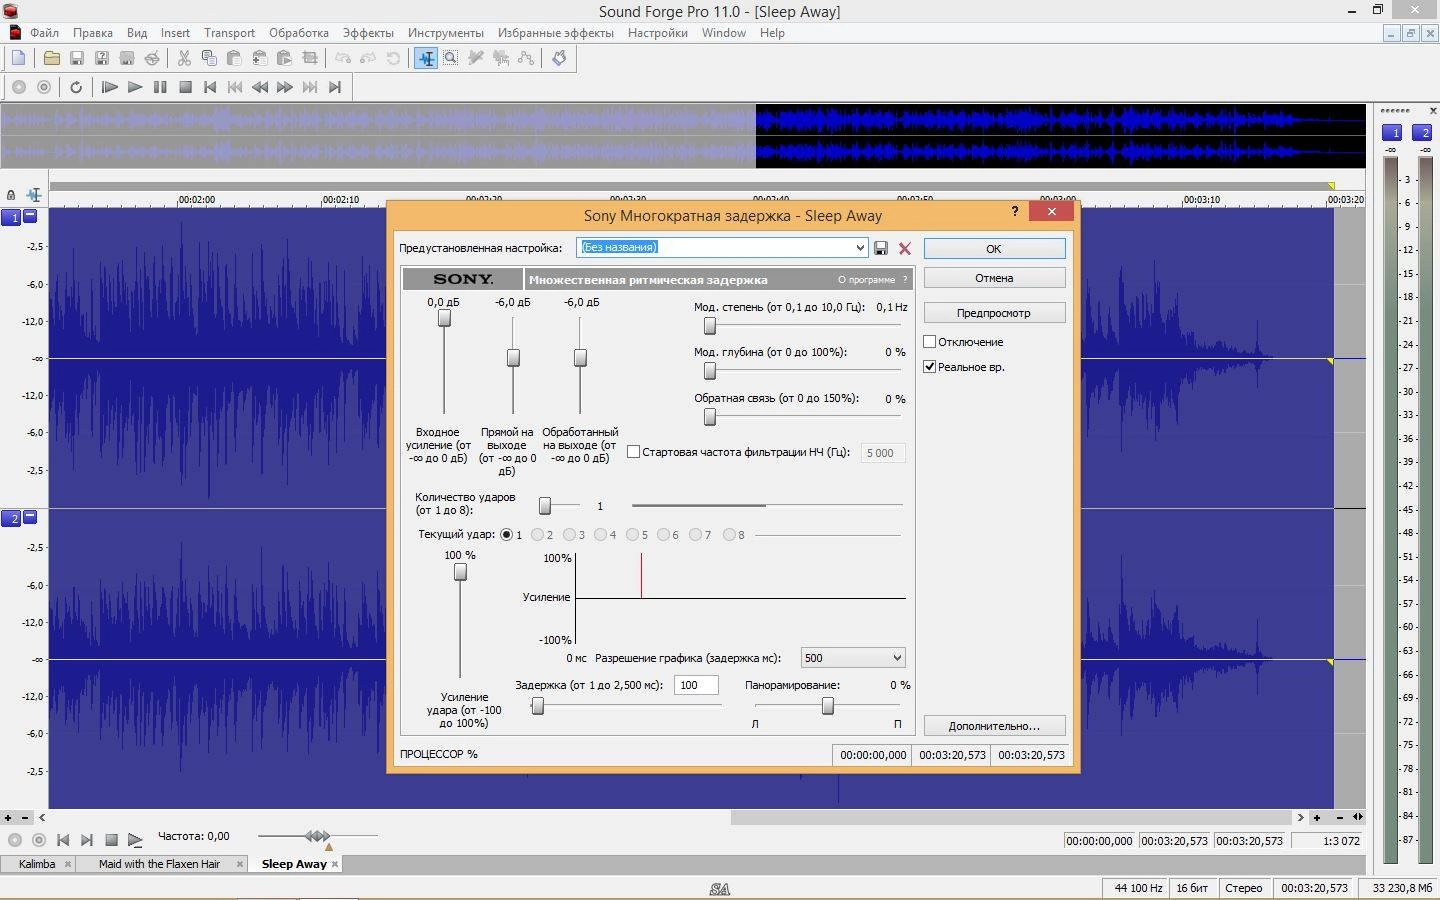The height and width of the screenshot is (900, 1440).
Task: Click the lock icon beside the time ruler
Action: (x=11, y=195)
